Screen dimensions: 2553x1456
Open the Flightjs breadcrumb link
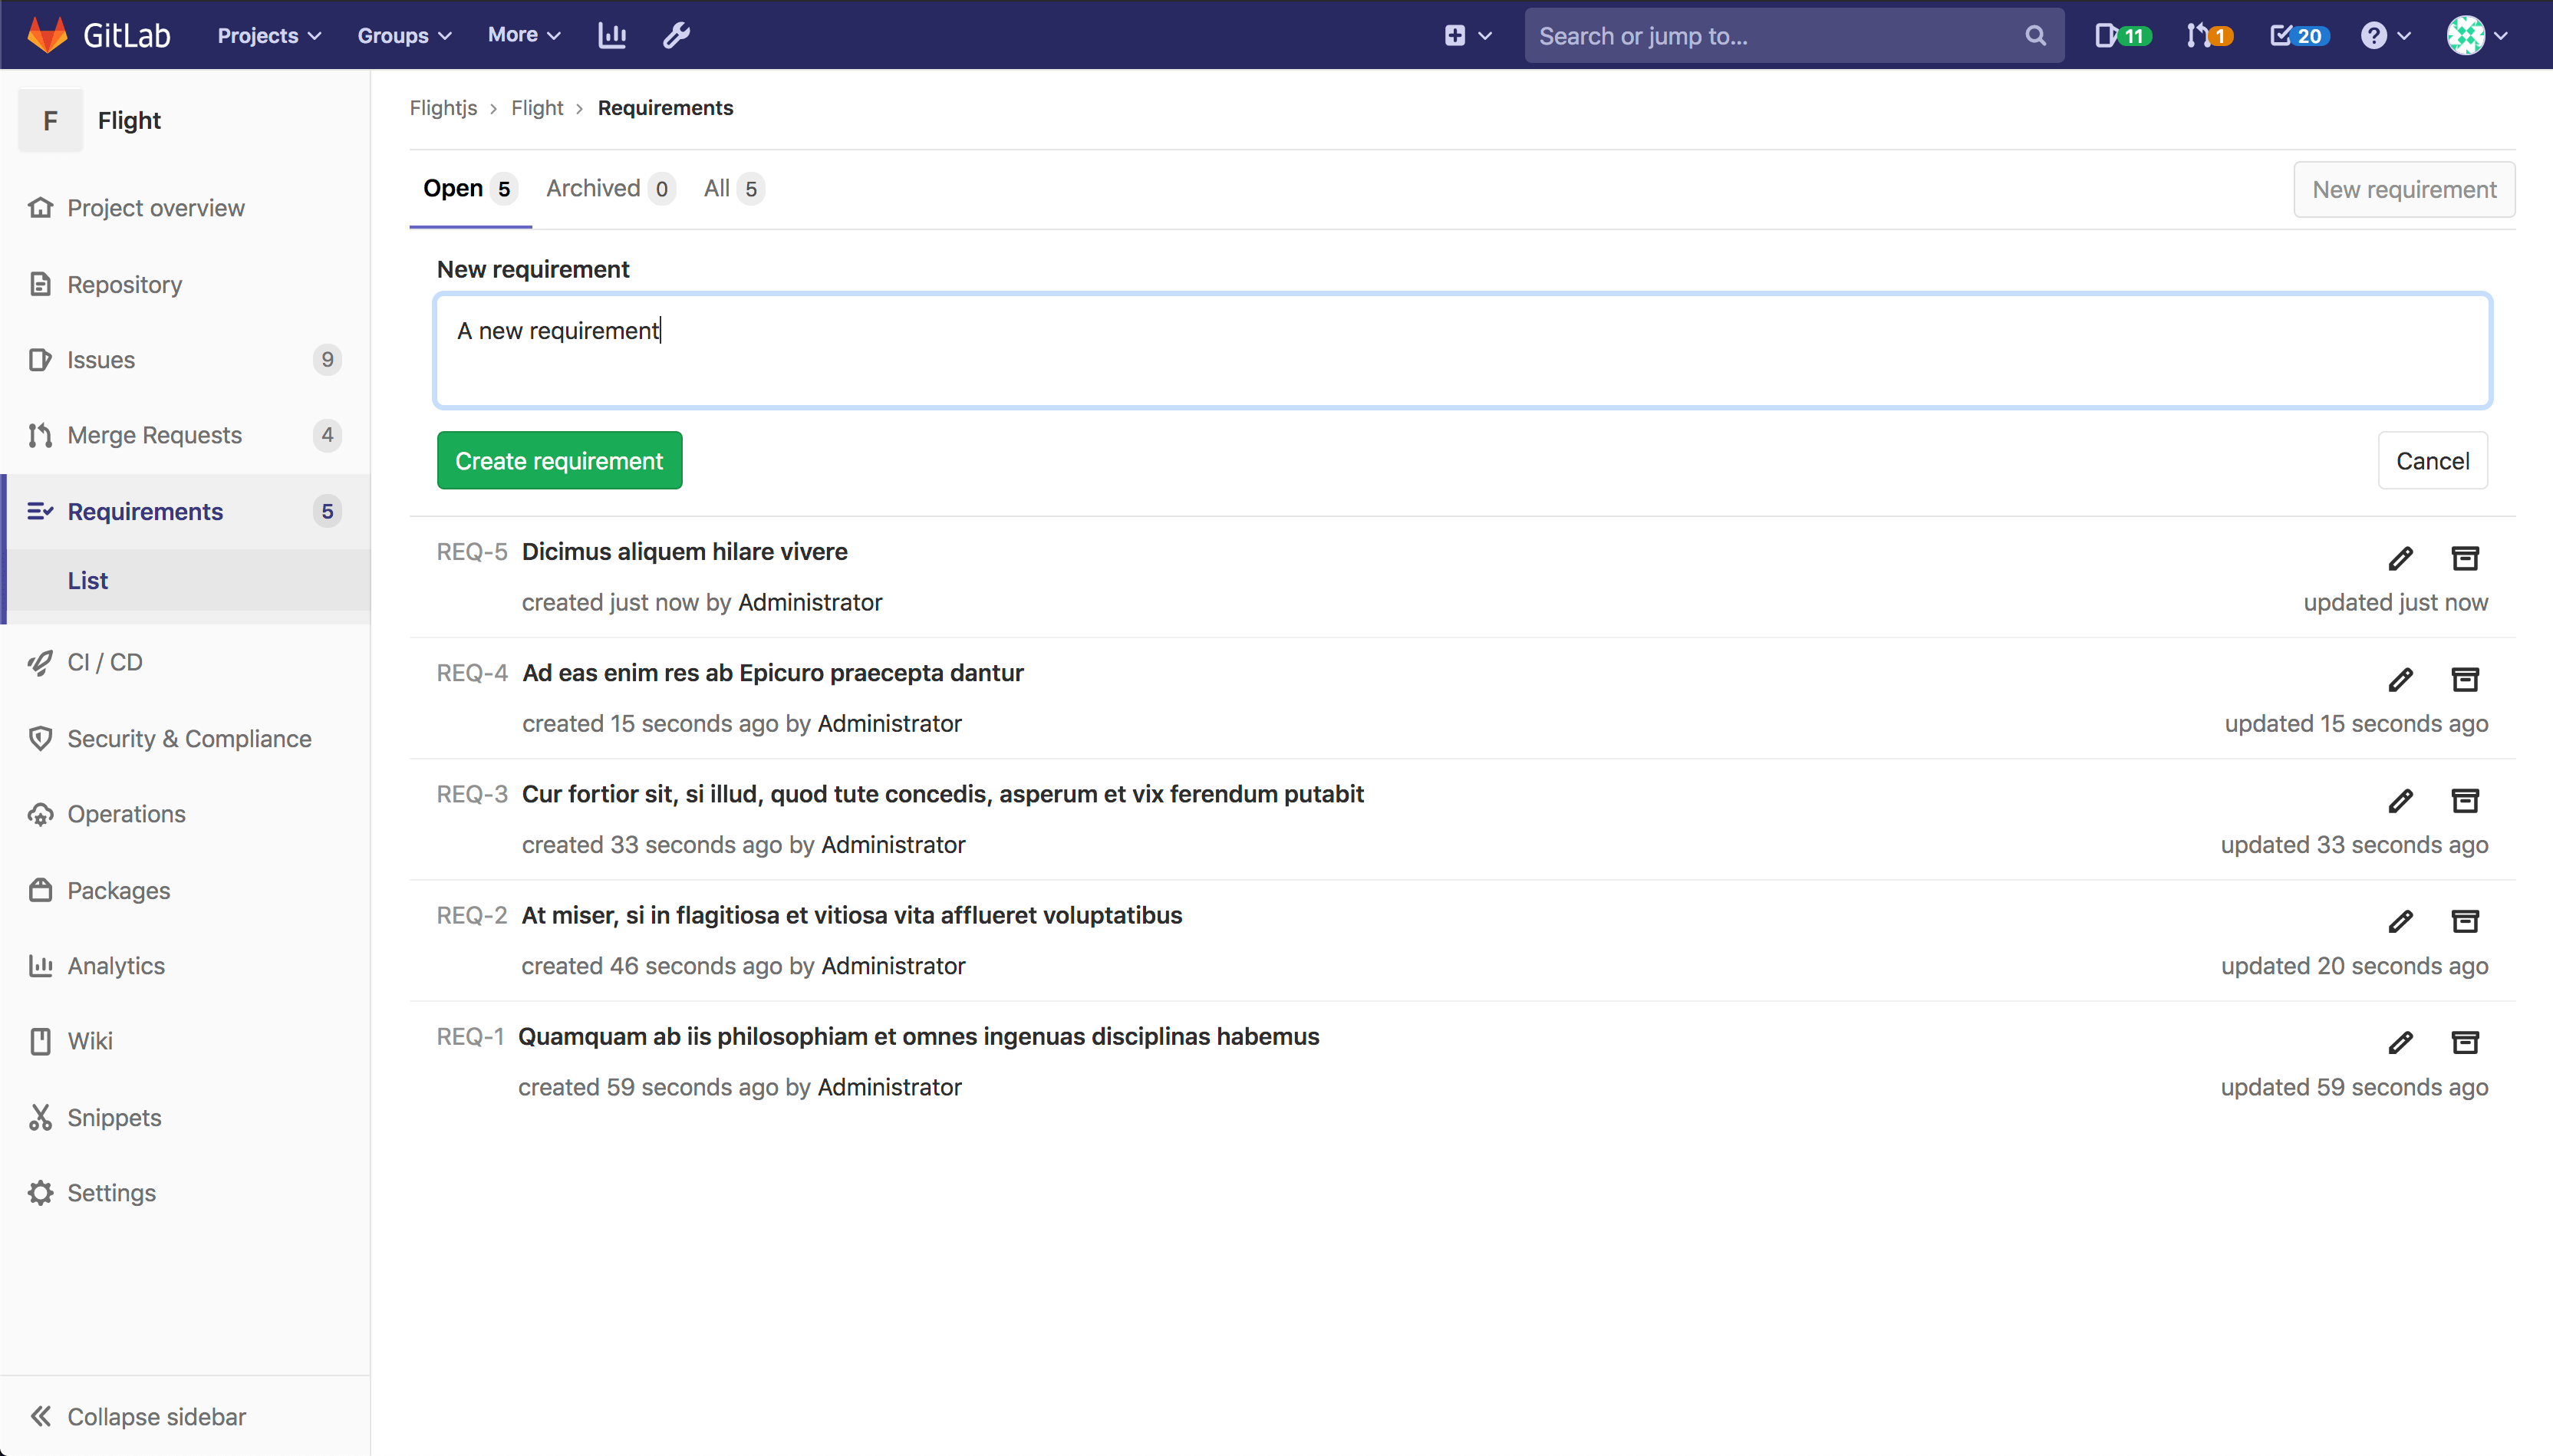click(x=443, y=107)
